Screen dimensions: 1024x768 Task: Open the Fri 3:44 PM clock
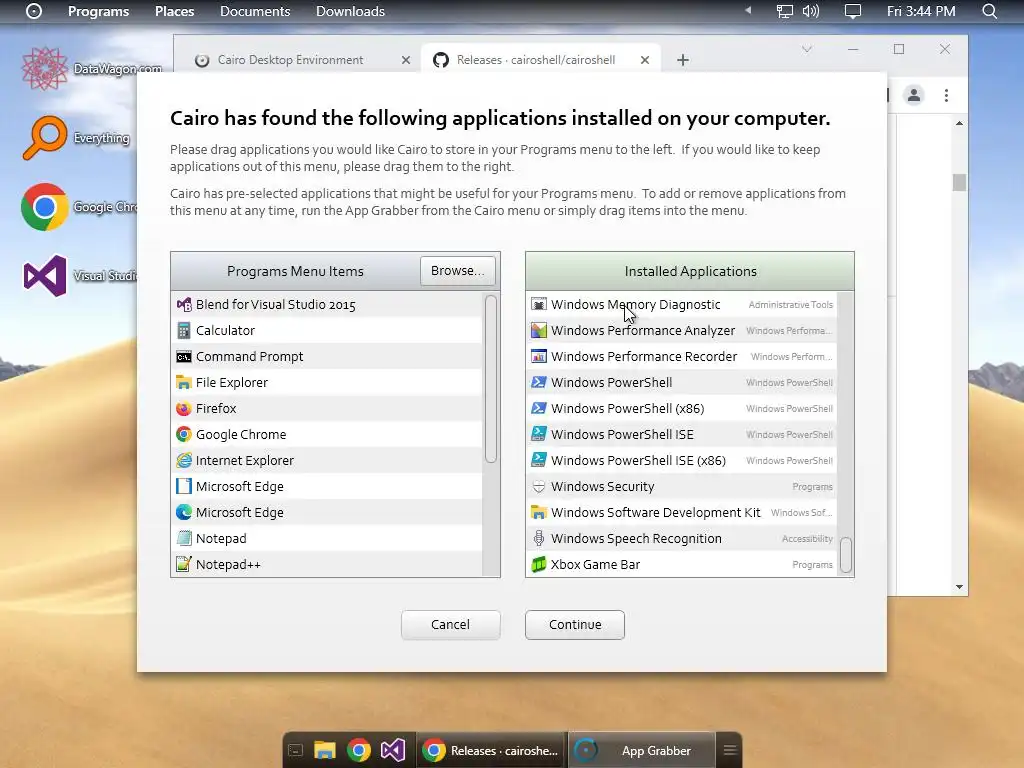[921, 11]
